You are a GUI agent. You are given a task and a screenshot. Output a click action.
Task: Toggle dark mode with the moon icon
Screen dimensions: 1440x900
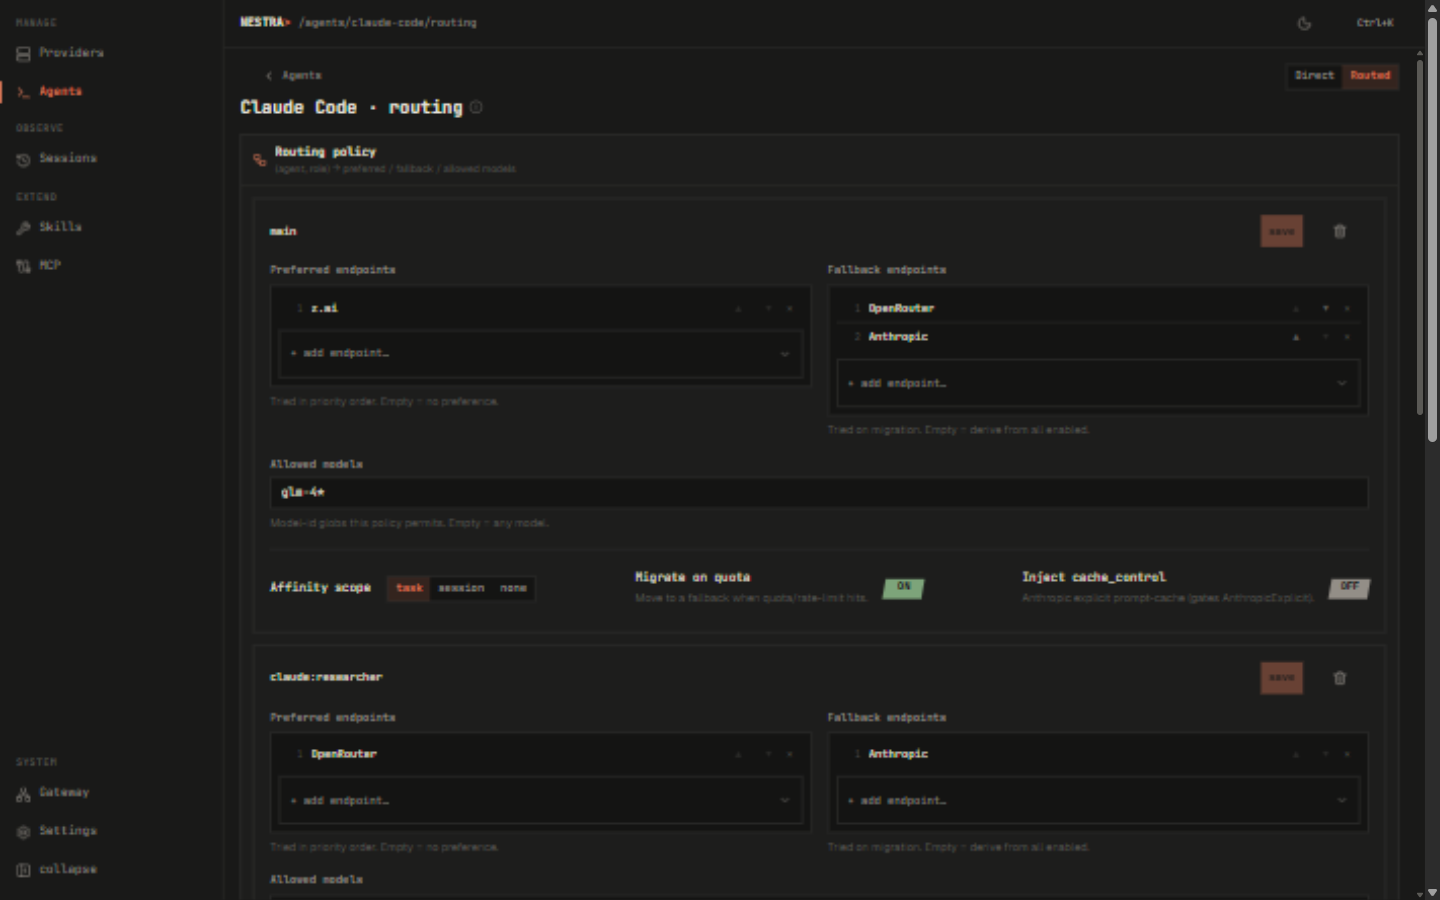coord(1304,23)
